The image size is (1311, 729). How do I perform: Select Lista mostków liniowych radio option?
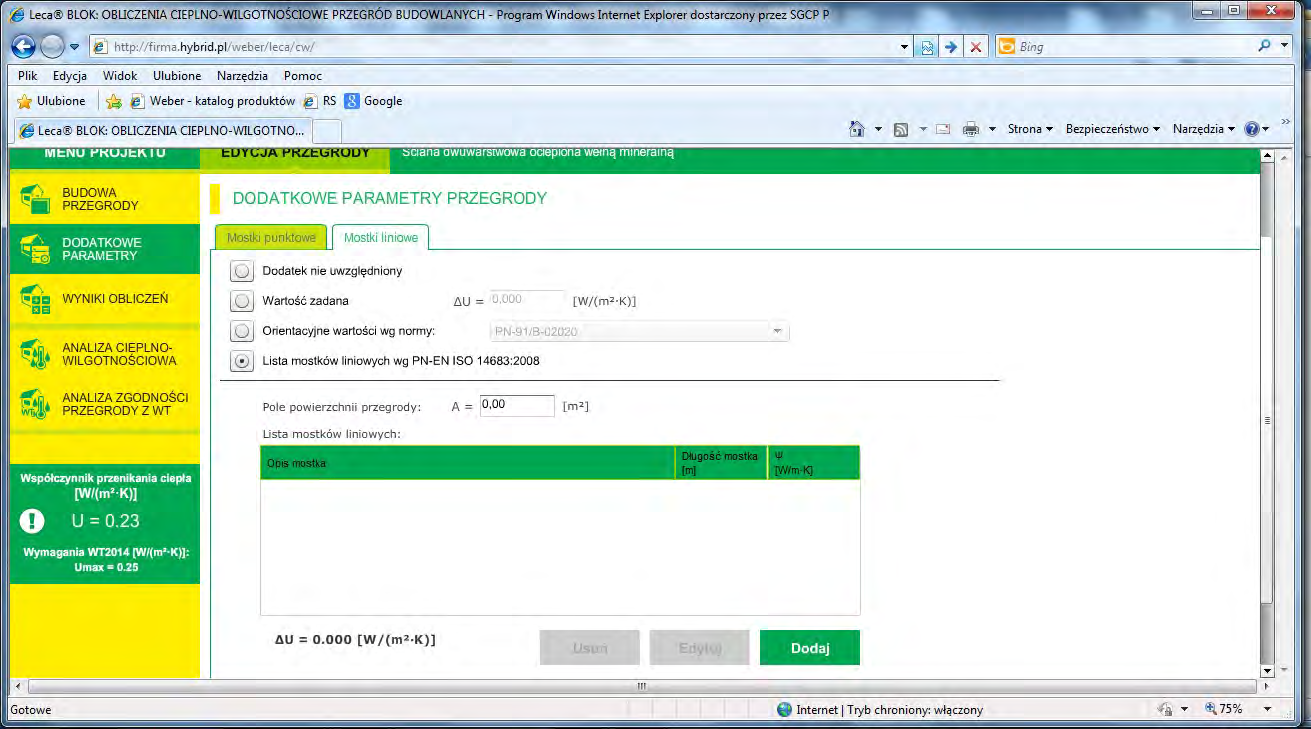tap(241, 361)
